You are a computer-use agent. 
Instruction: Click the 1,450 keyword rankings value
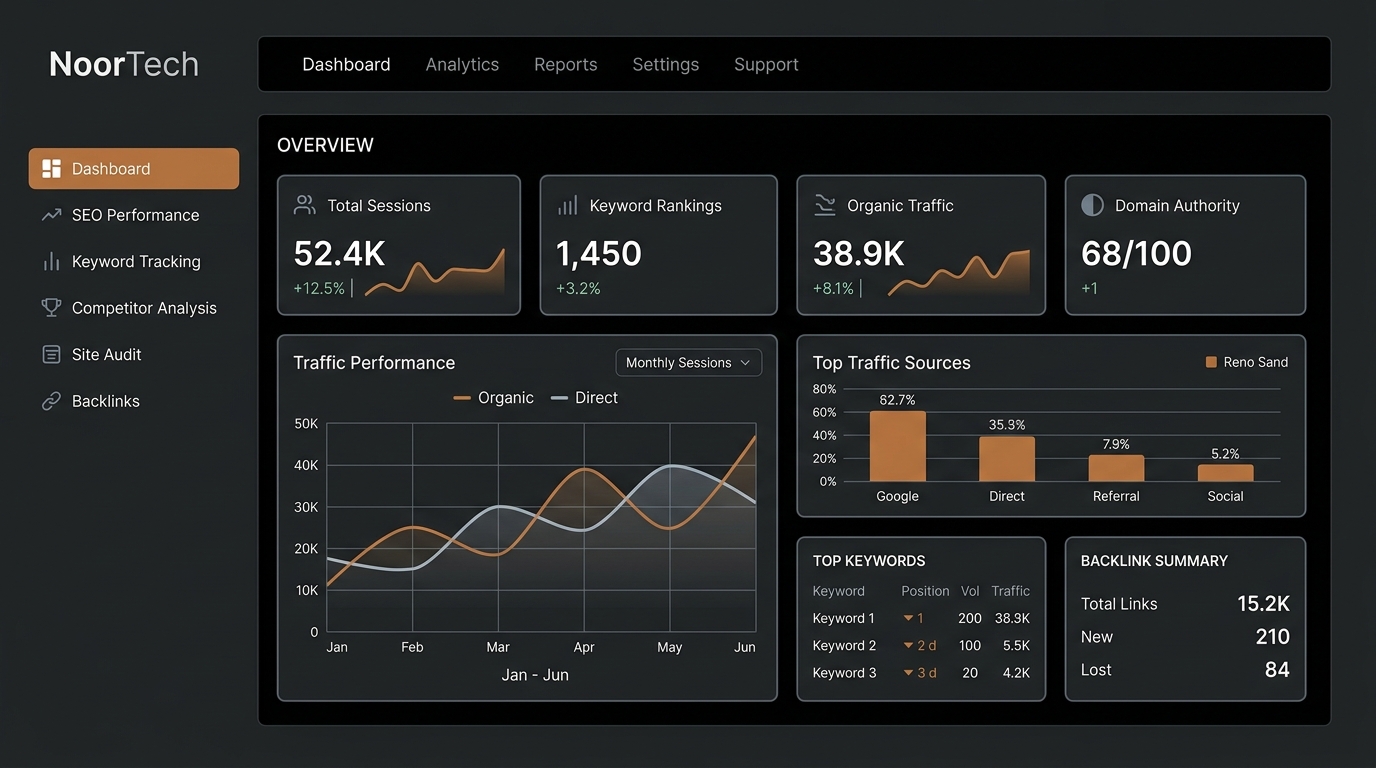pyautogui.click(x=598, y=254)
